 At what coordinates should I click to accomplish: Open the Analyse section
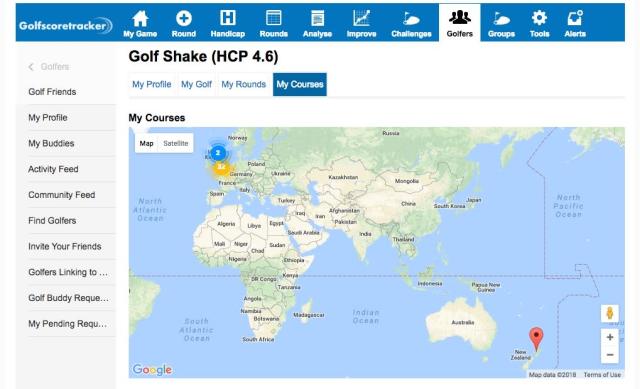[x=317, y=24]
